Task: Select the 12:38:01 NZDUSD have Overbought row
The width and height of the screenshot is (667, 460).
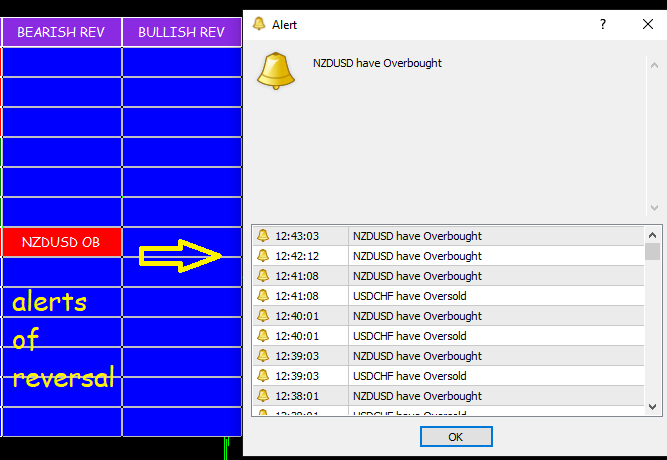Action: click(x=448, y=396)
